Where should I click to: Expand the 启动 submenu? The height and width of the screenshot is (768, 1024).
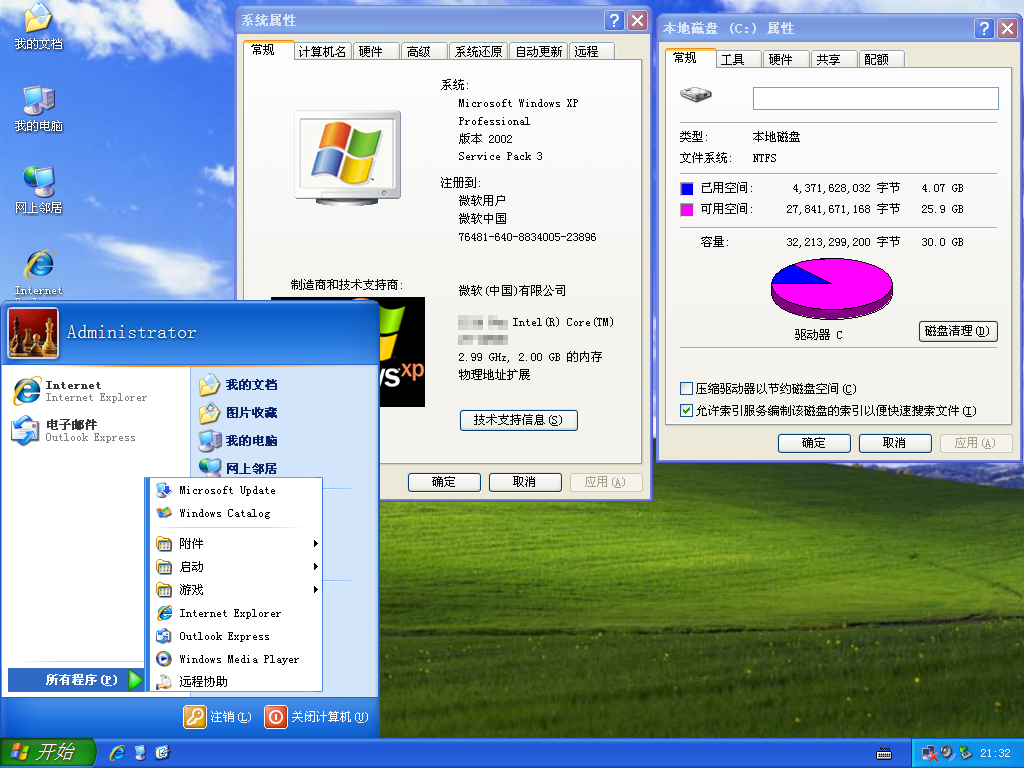click(x=236, y=567)
